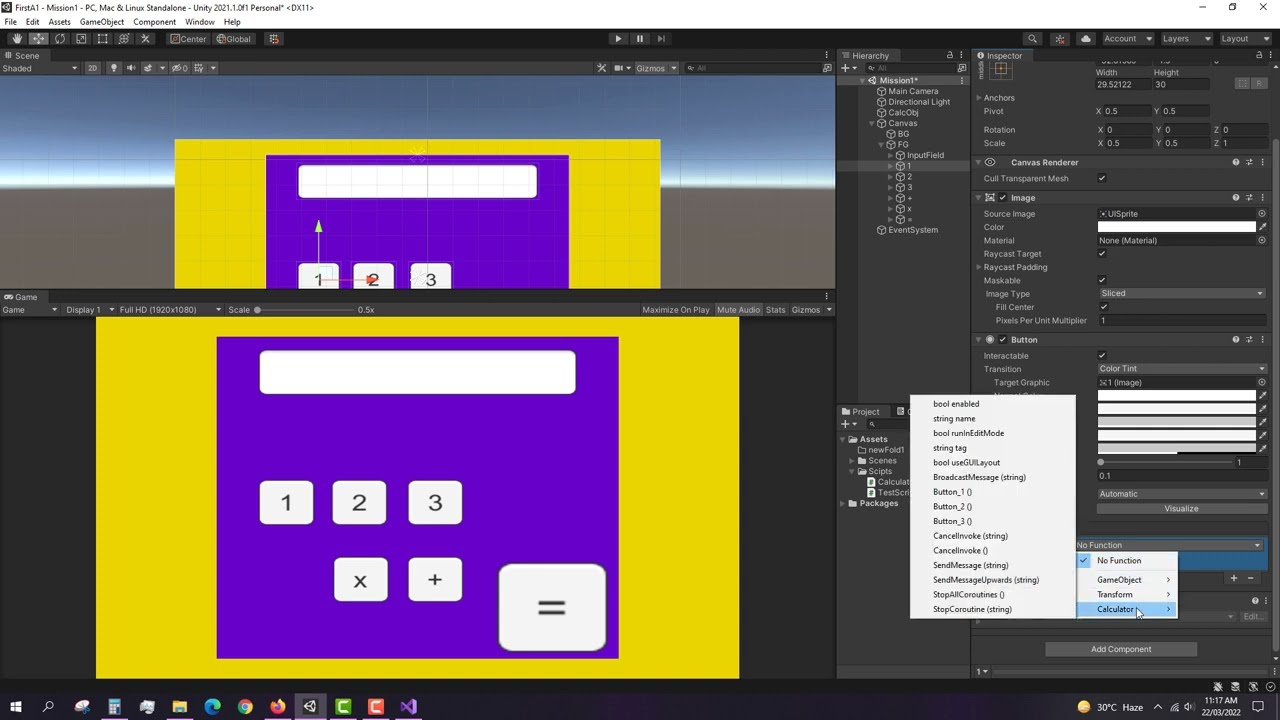Open Shaded draw mode dropdown
This screenshot has height=720, width=1280.
tap(40, 68)
